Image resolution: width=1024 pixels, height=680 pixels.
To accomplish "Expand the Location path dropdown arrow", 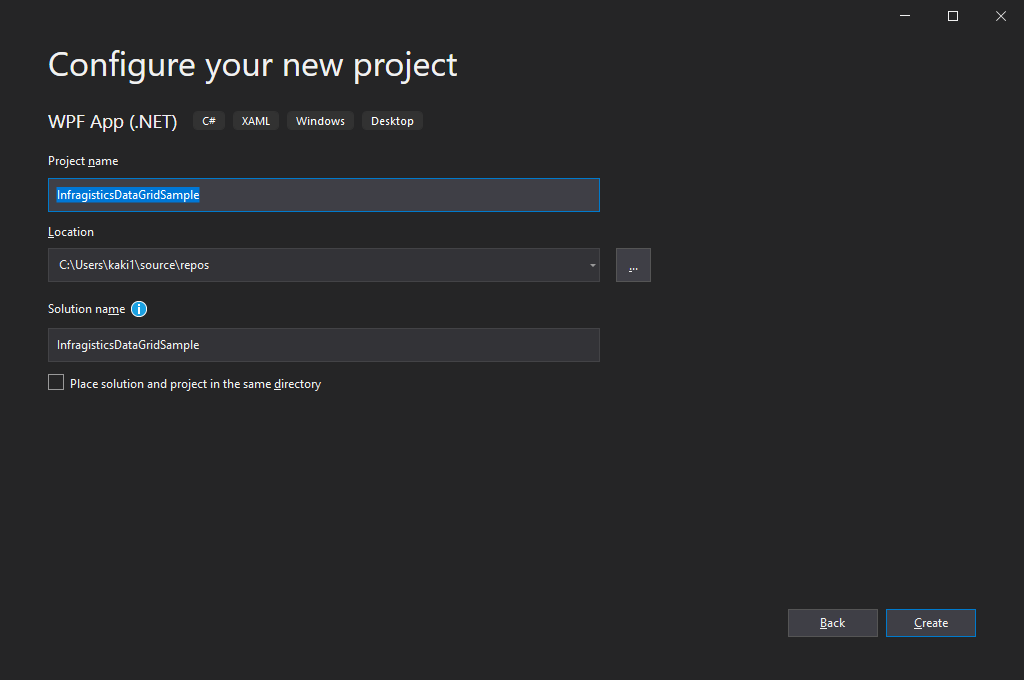I will pos(592,265).
